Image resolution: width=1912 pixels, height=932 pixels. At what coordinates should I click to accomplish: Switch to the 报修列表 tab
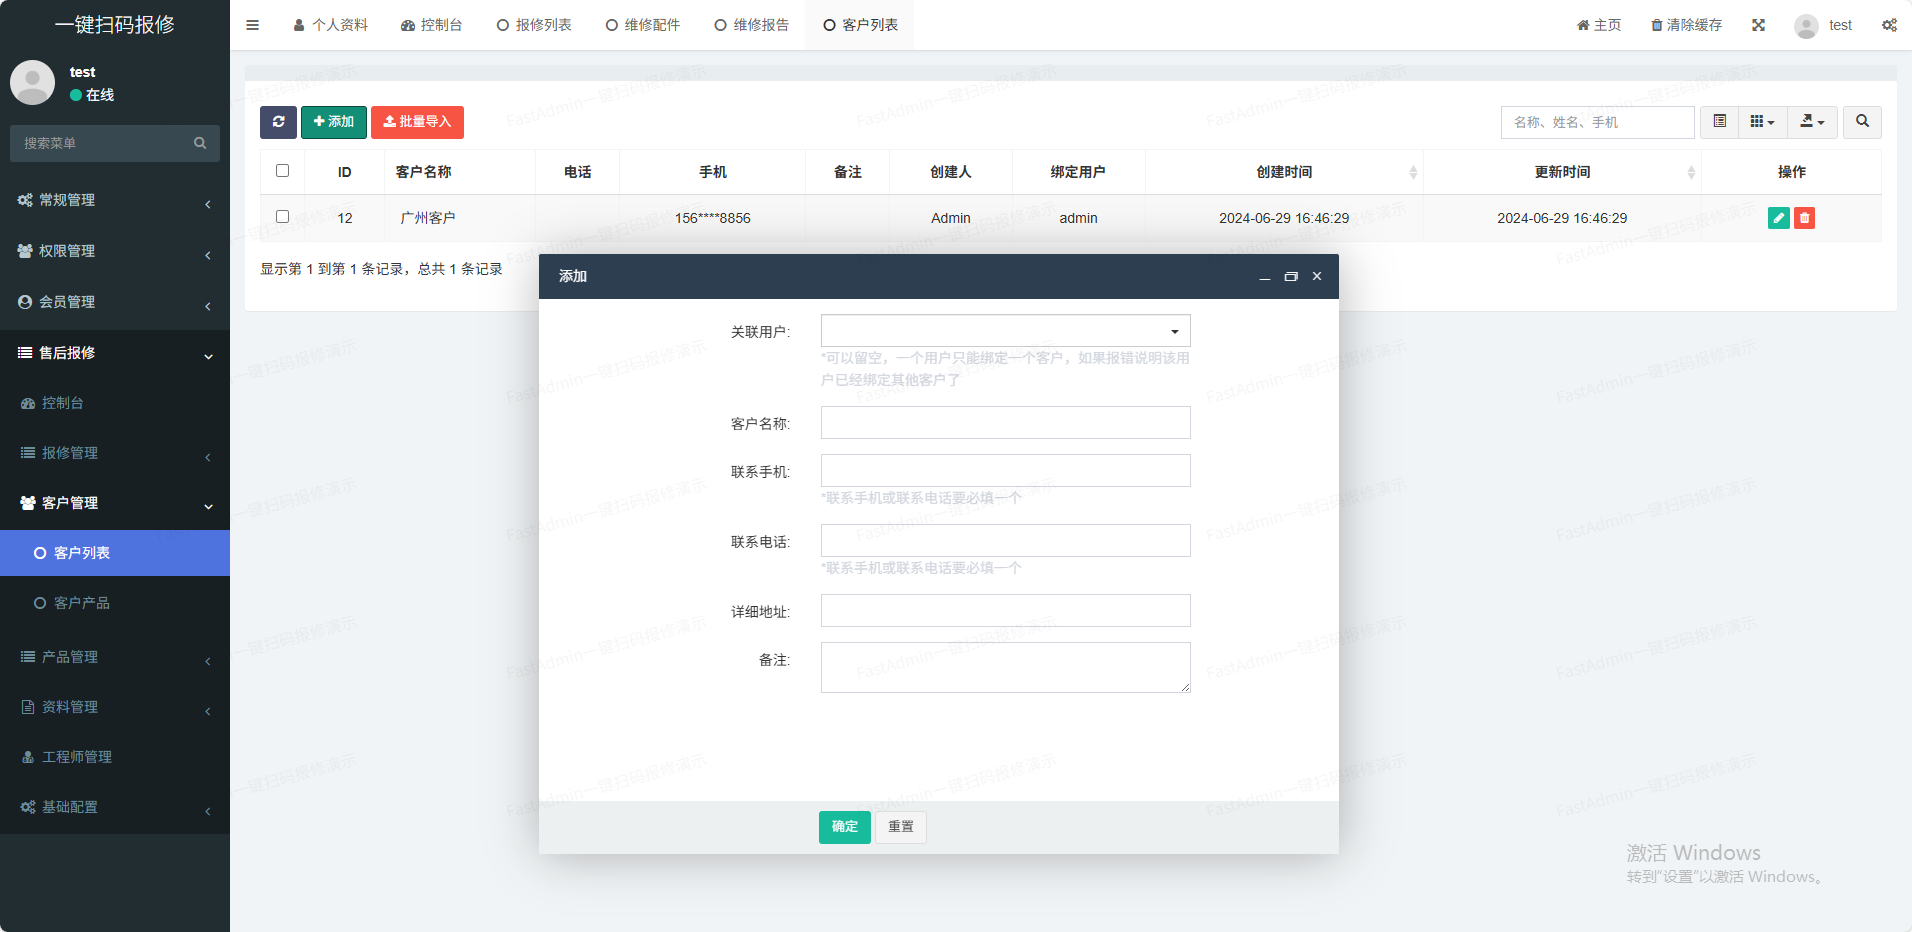click(x=534, y=25)
